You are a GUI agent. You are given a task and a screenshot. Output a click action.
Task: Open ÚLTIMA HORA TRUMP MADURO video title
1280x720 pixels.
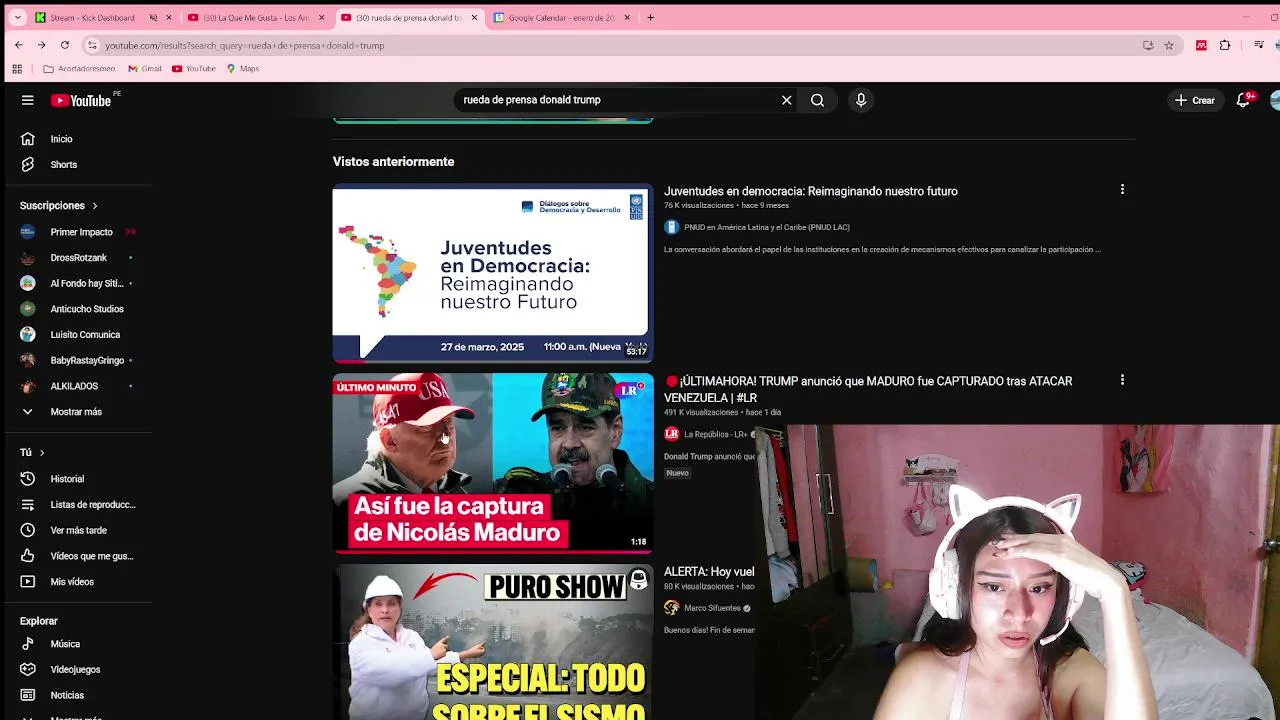(x=868, y=389)
